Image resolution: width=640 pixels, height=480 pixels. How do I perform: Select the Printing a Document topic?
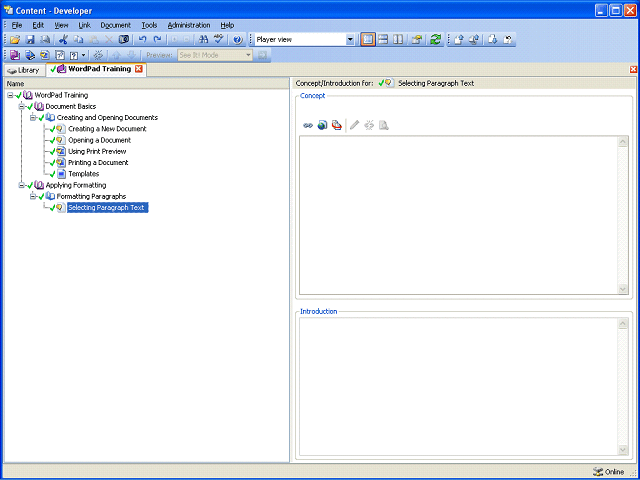[x=98, y=163]
